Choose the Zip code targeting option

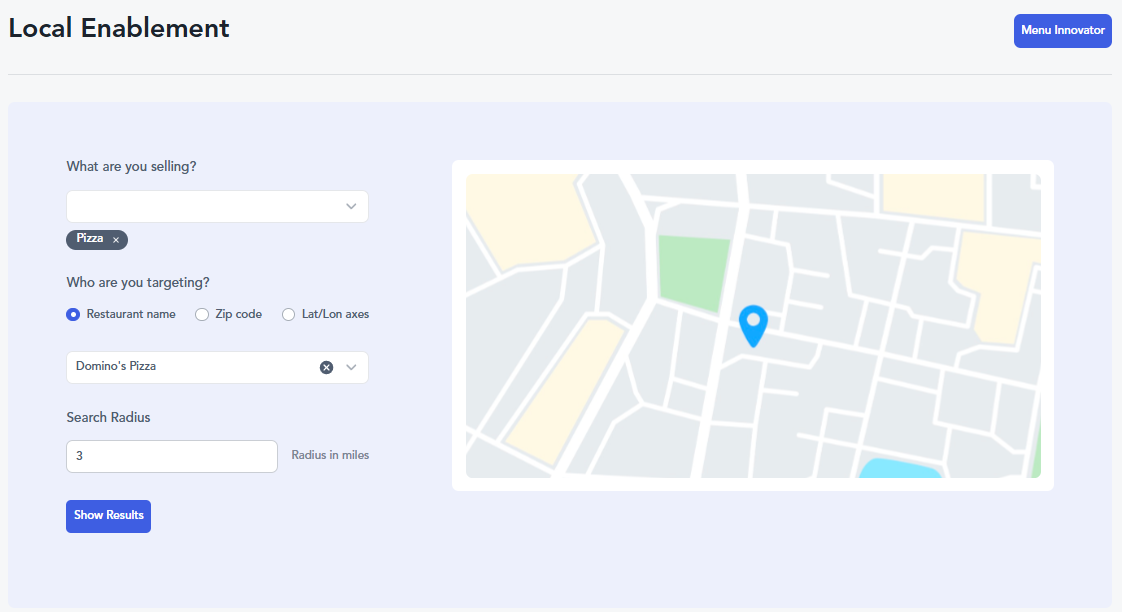202,314
